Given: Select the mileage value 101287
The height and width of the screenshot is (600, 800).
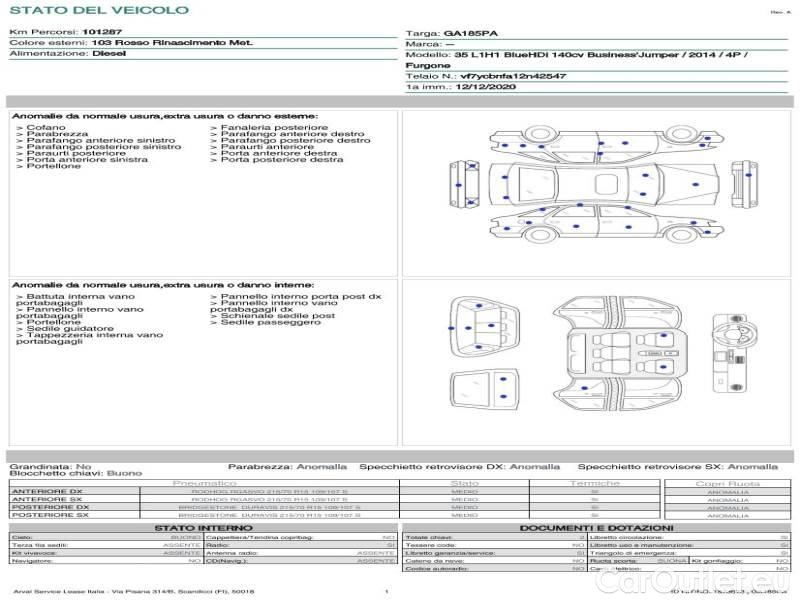Looking at the screenshot, I should [x=102, y=32].
